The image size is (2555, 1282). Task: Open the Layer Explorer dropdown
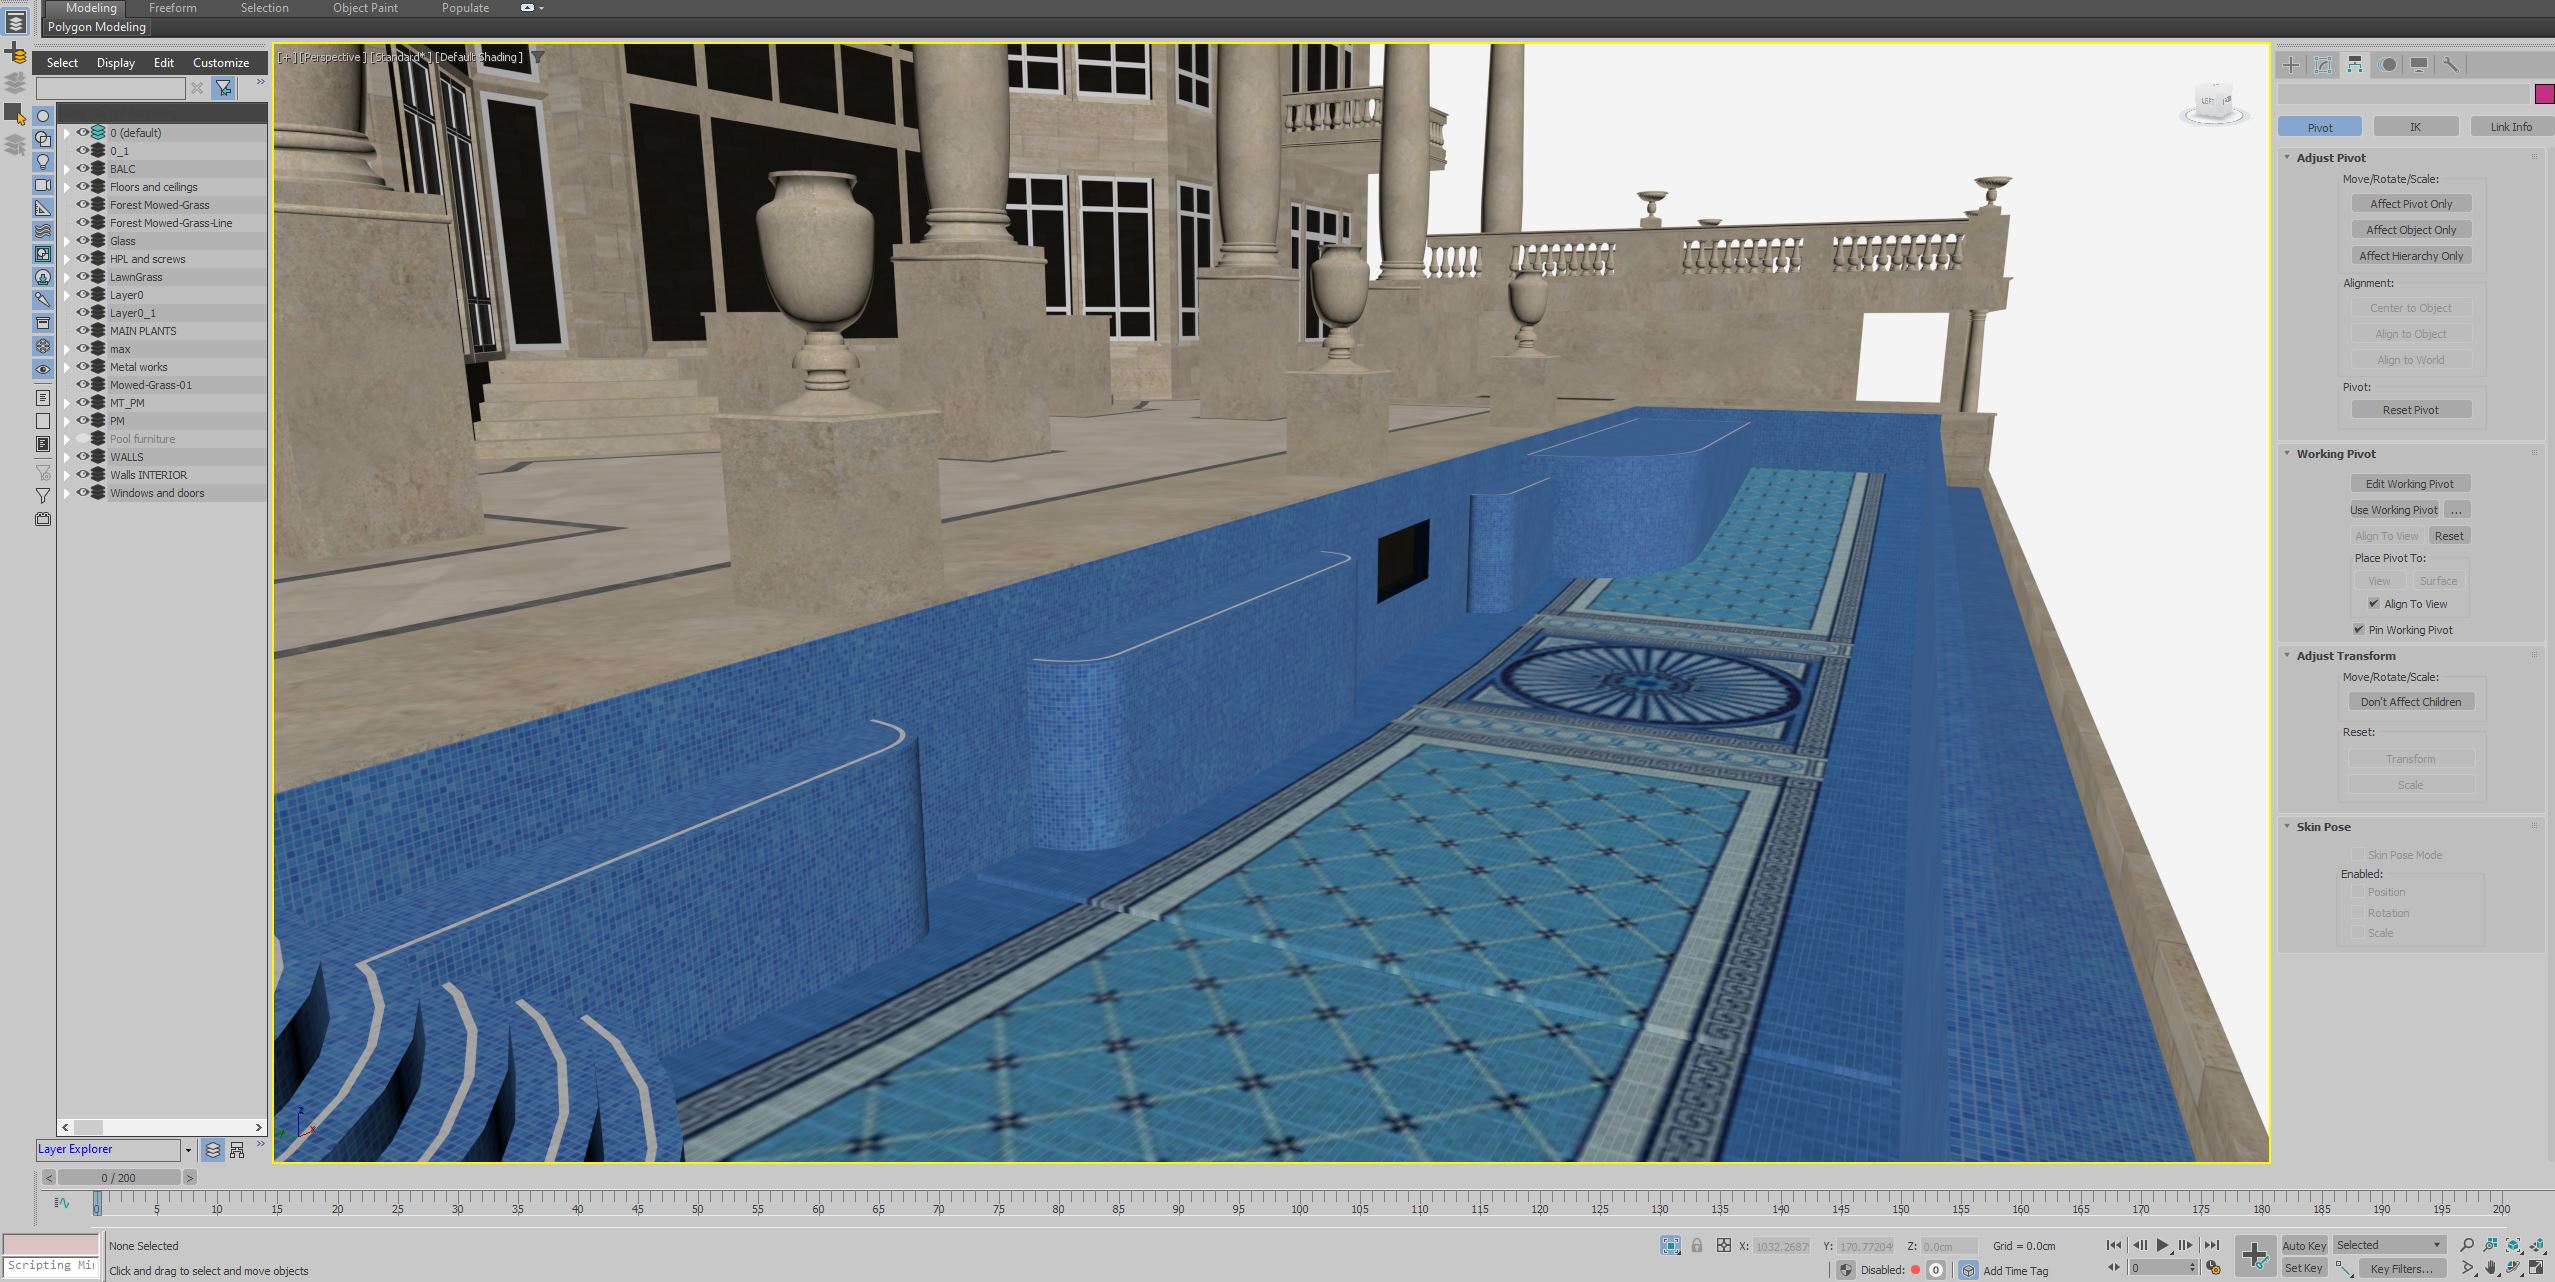point(188,1150)
